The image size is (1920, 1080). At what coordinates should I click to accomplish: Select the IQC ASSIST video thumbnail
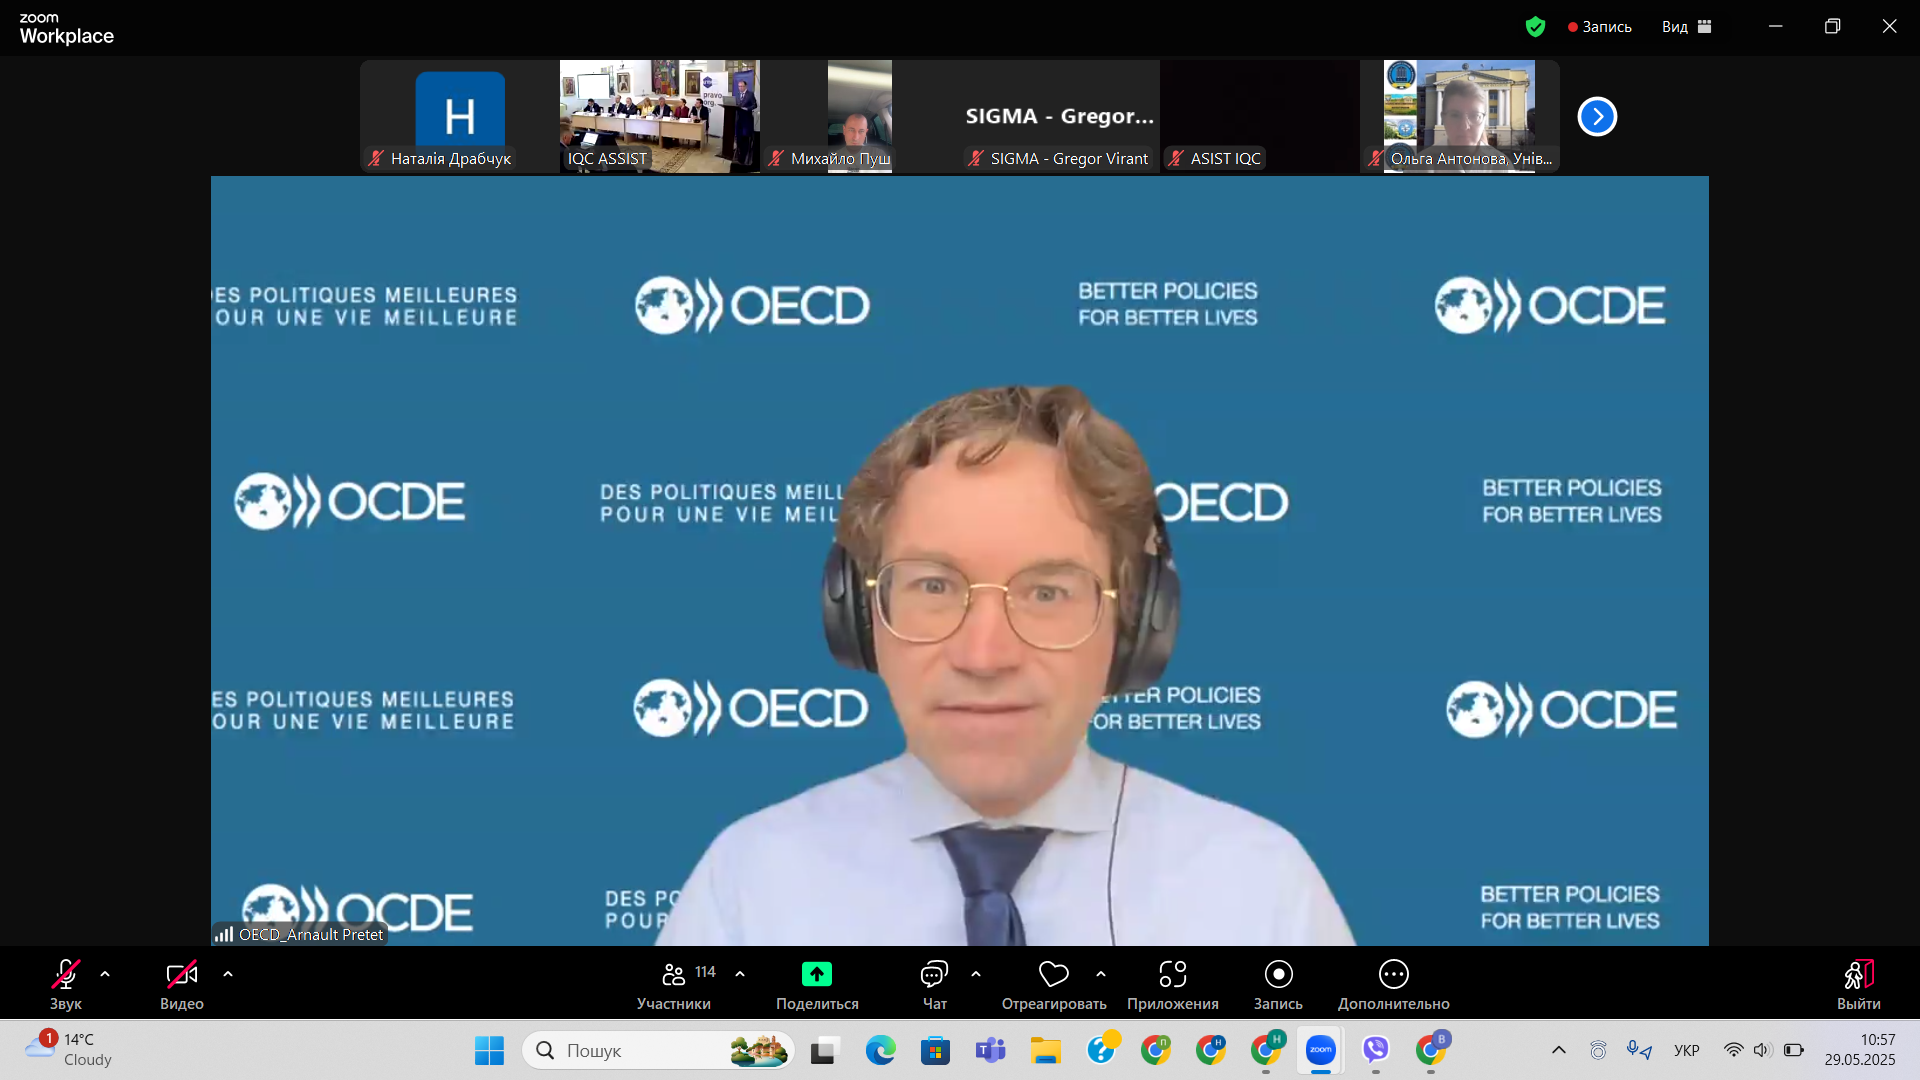coord(660,116)
